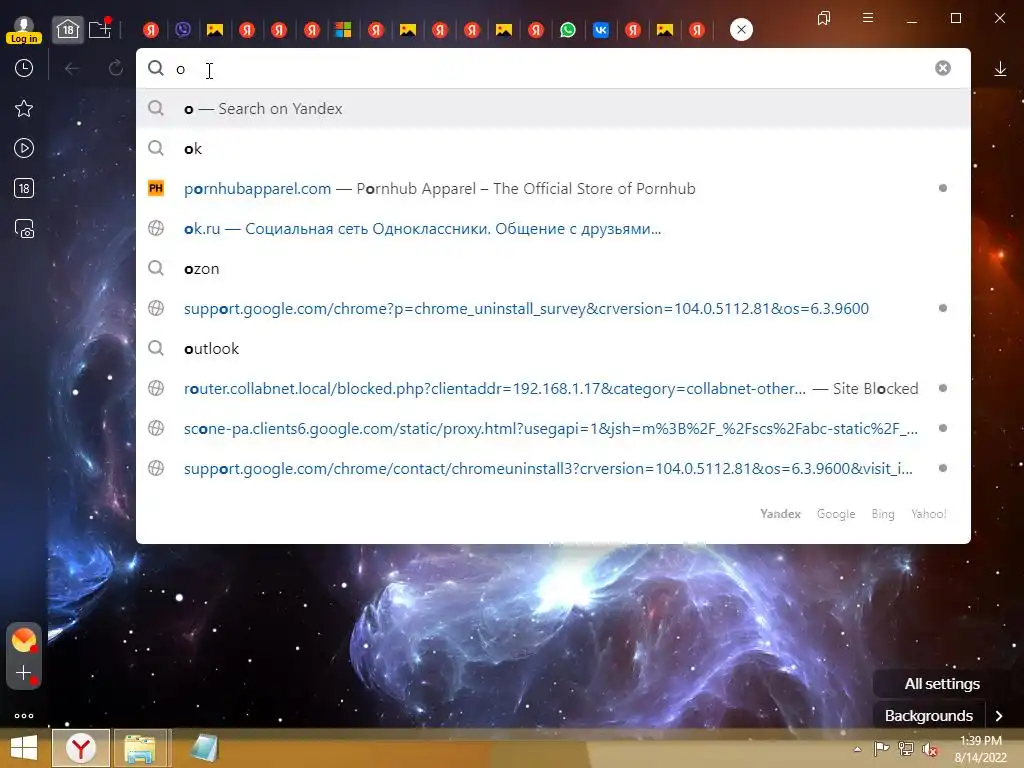This screenshot has height=768, width=1024.
Task: Open the taskbar clock 1:39 PM
Action: (x=980, y=749)
